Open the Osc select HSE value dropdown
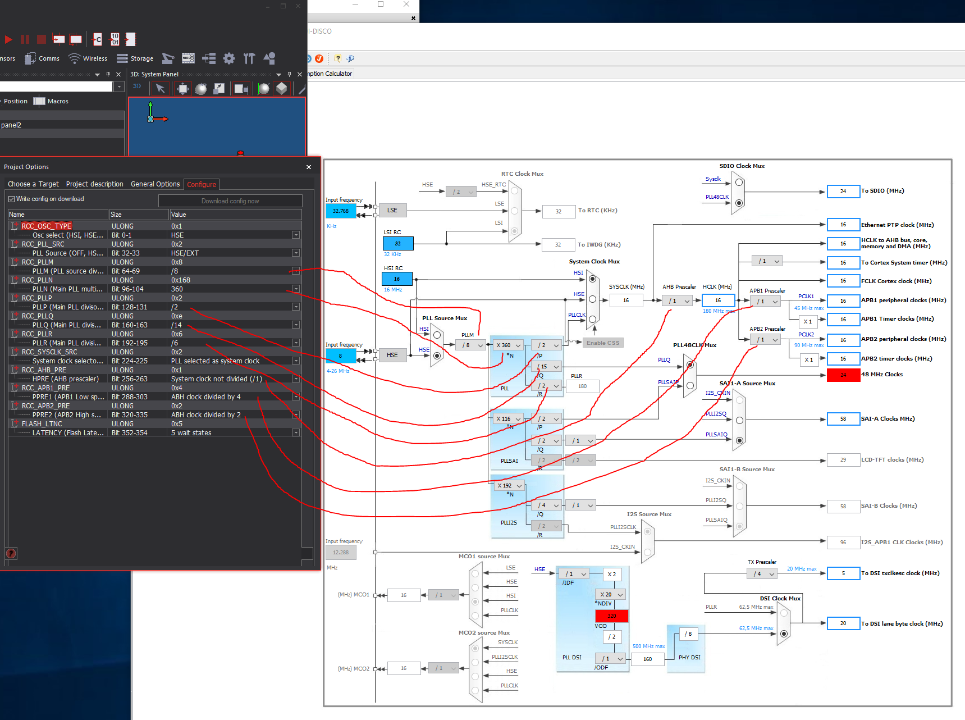 (x=296, y=235)
